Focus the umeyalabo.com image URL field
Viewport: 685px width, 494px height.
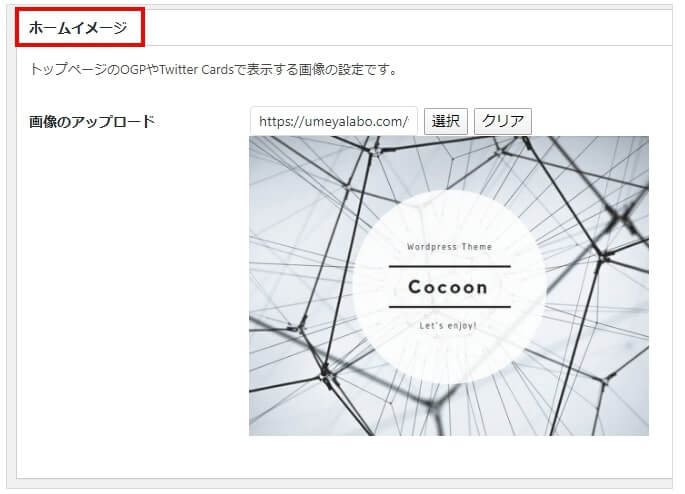click(x=334, y=121)
